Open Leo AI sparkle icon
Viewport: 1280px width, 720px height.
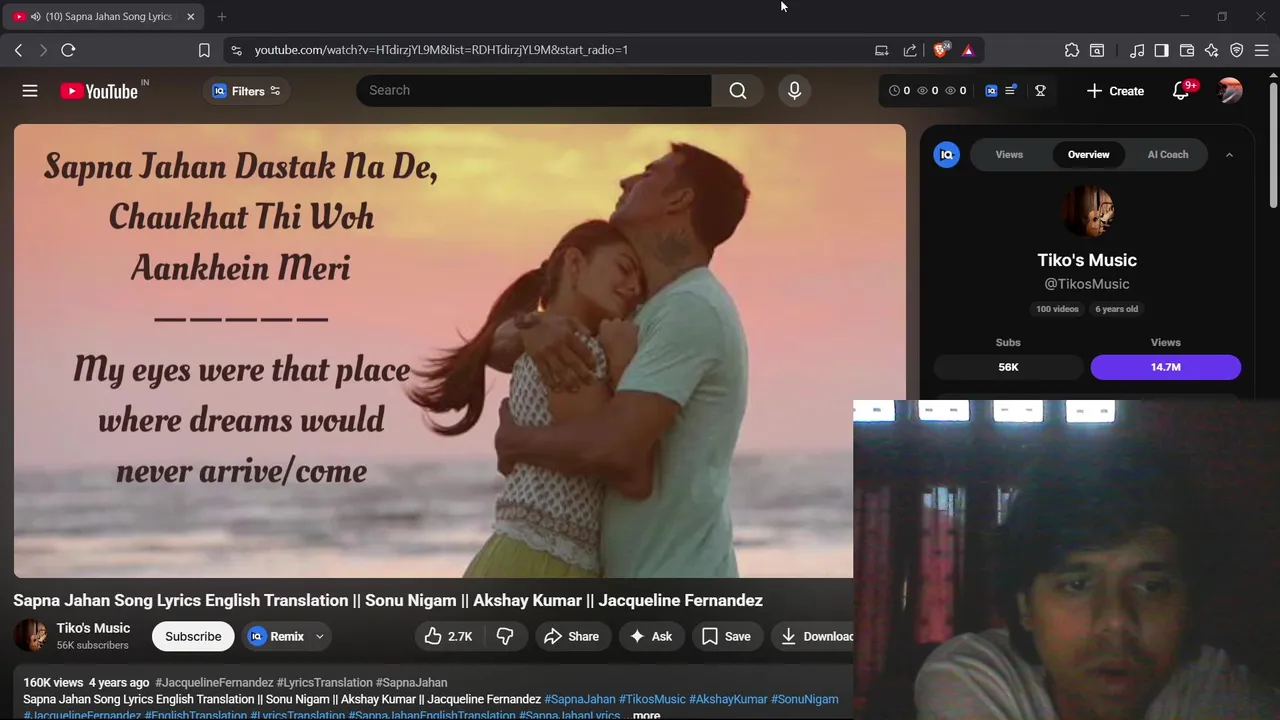[1212, 50]
